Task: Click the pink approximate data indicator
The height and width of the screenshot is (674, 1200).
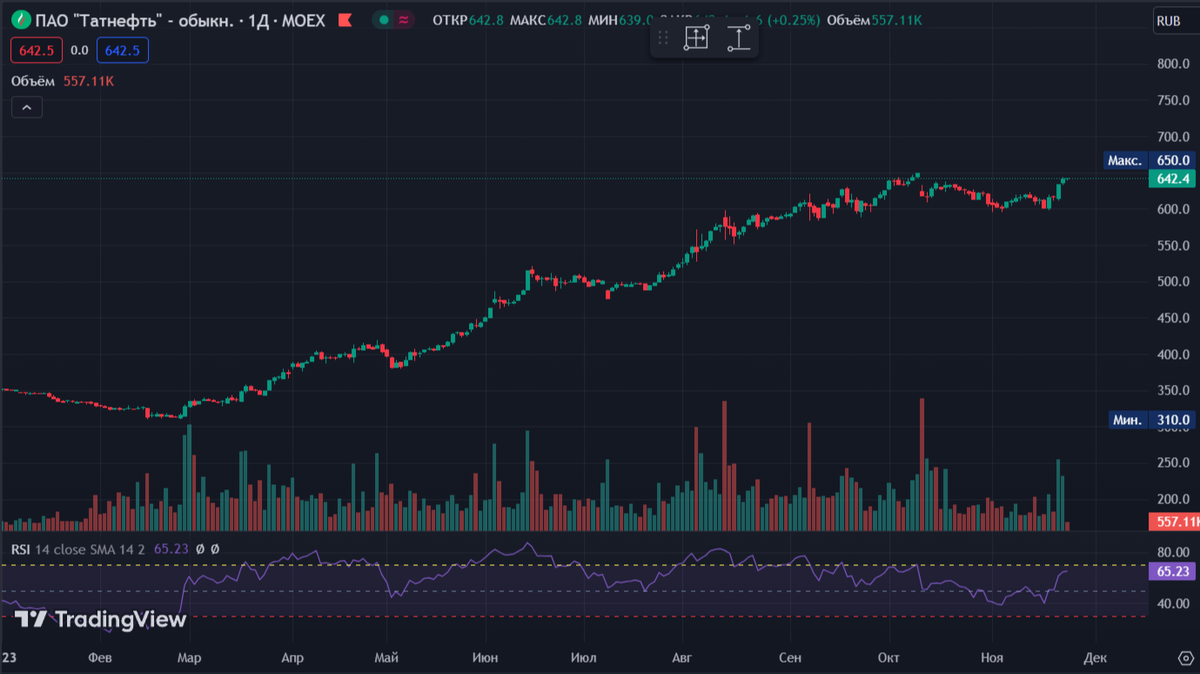Action: [x=403, y=20]
